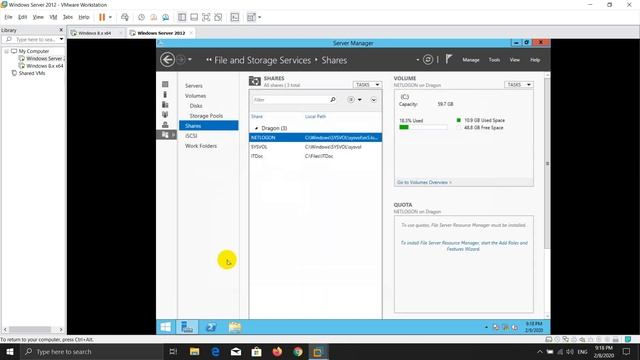Select the SYSVOL share row
Screen dimensions: 640x360
[x=316, y=147]
